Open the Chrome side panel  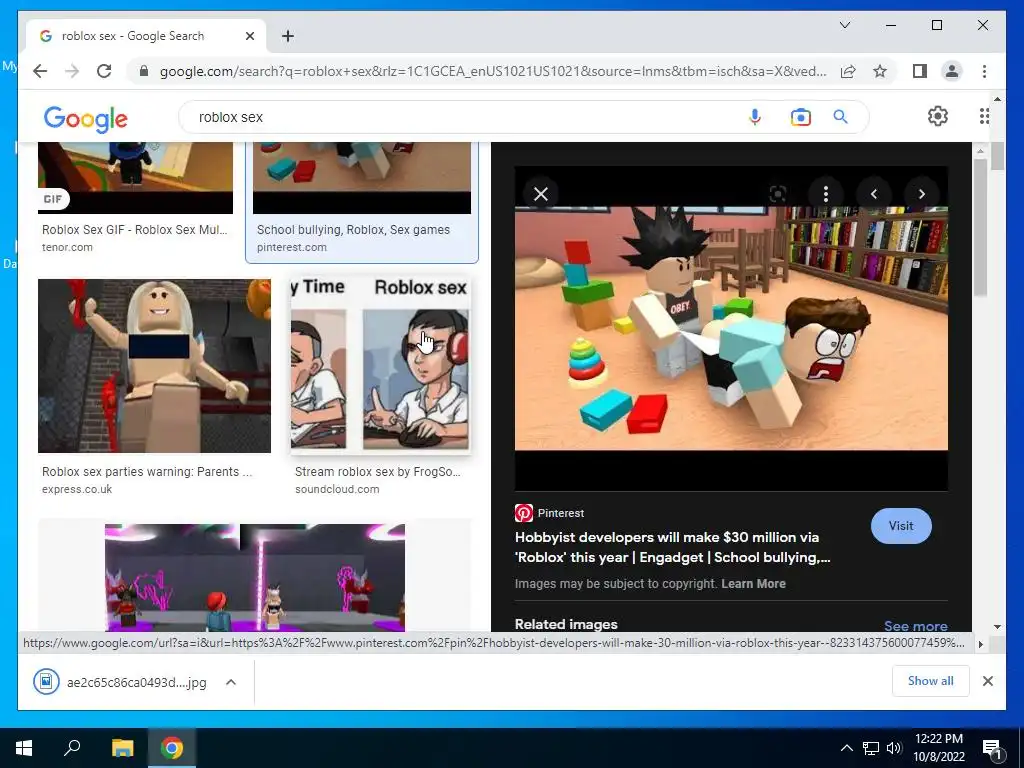click(920, 71)
